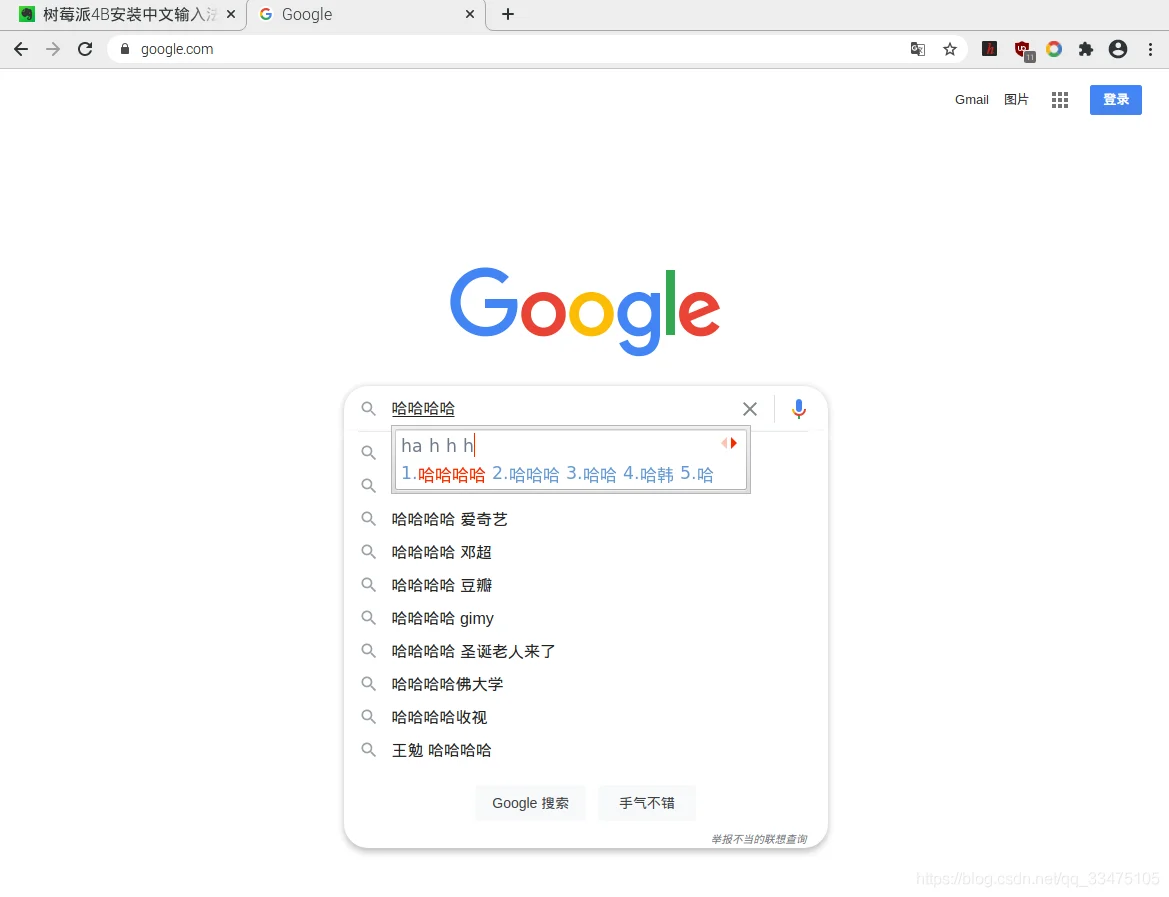
Task: Select suggestion 王勉 哈哈哈哈
Action: point(585,750)
